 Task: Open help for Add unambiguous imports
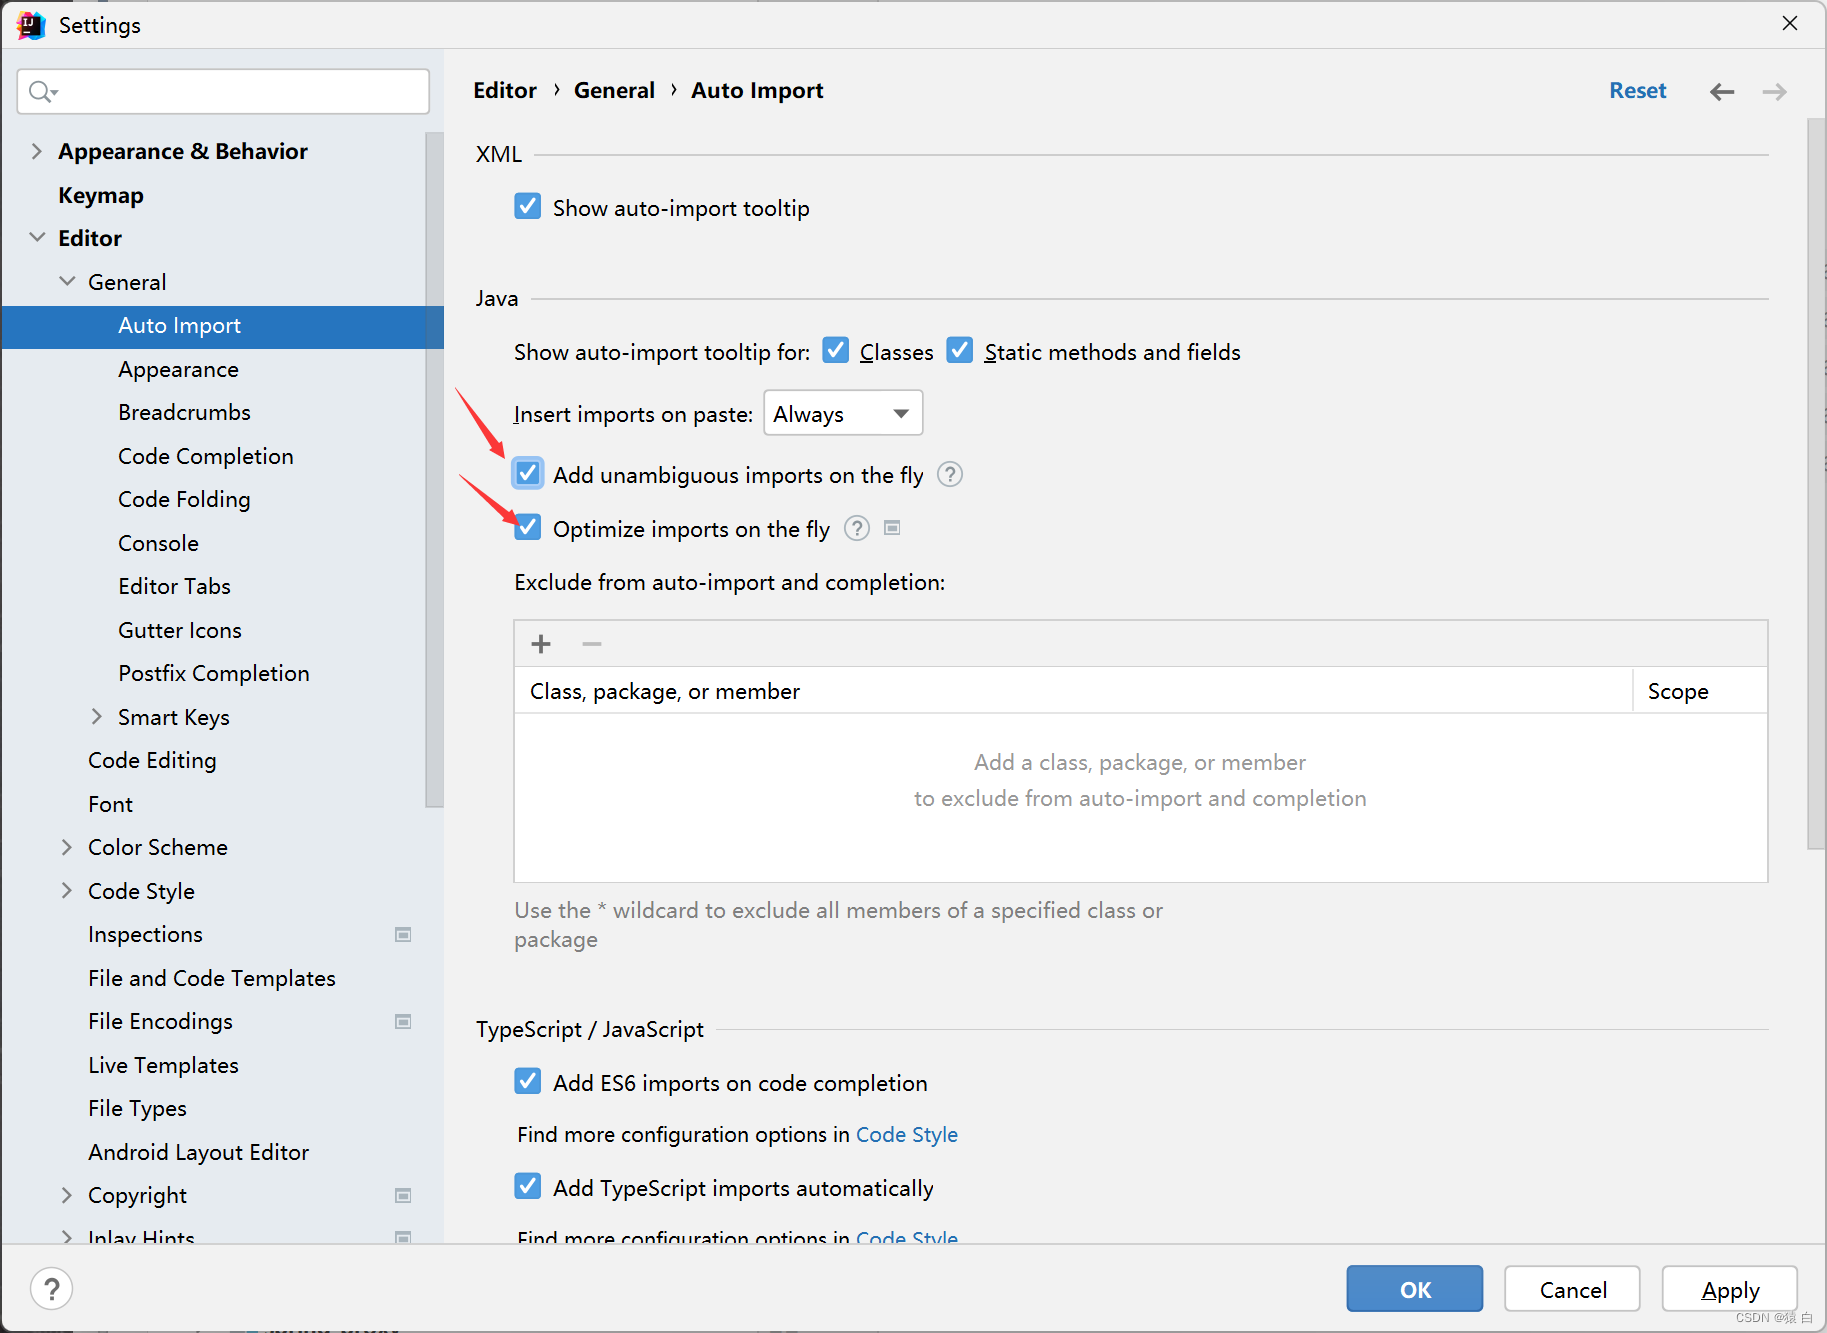tap(950, 475)
